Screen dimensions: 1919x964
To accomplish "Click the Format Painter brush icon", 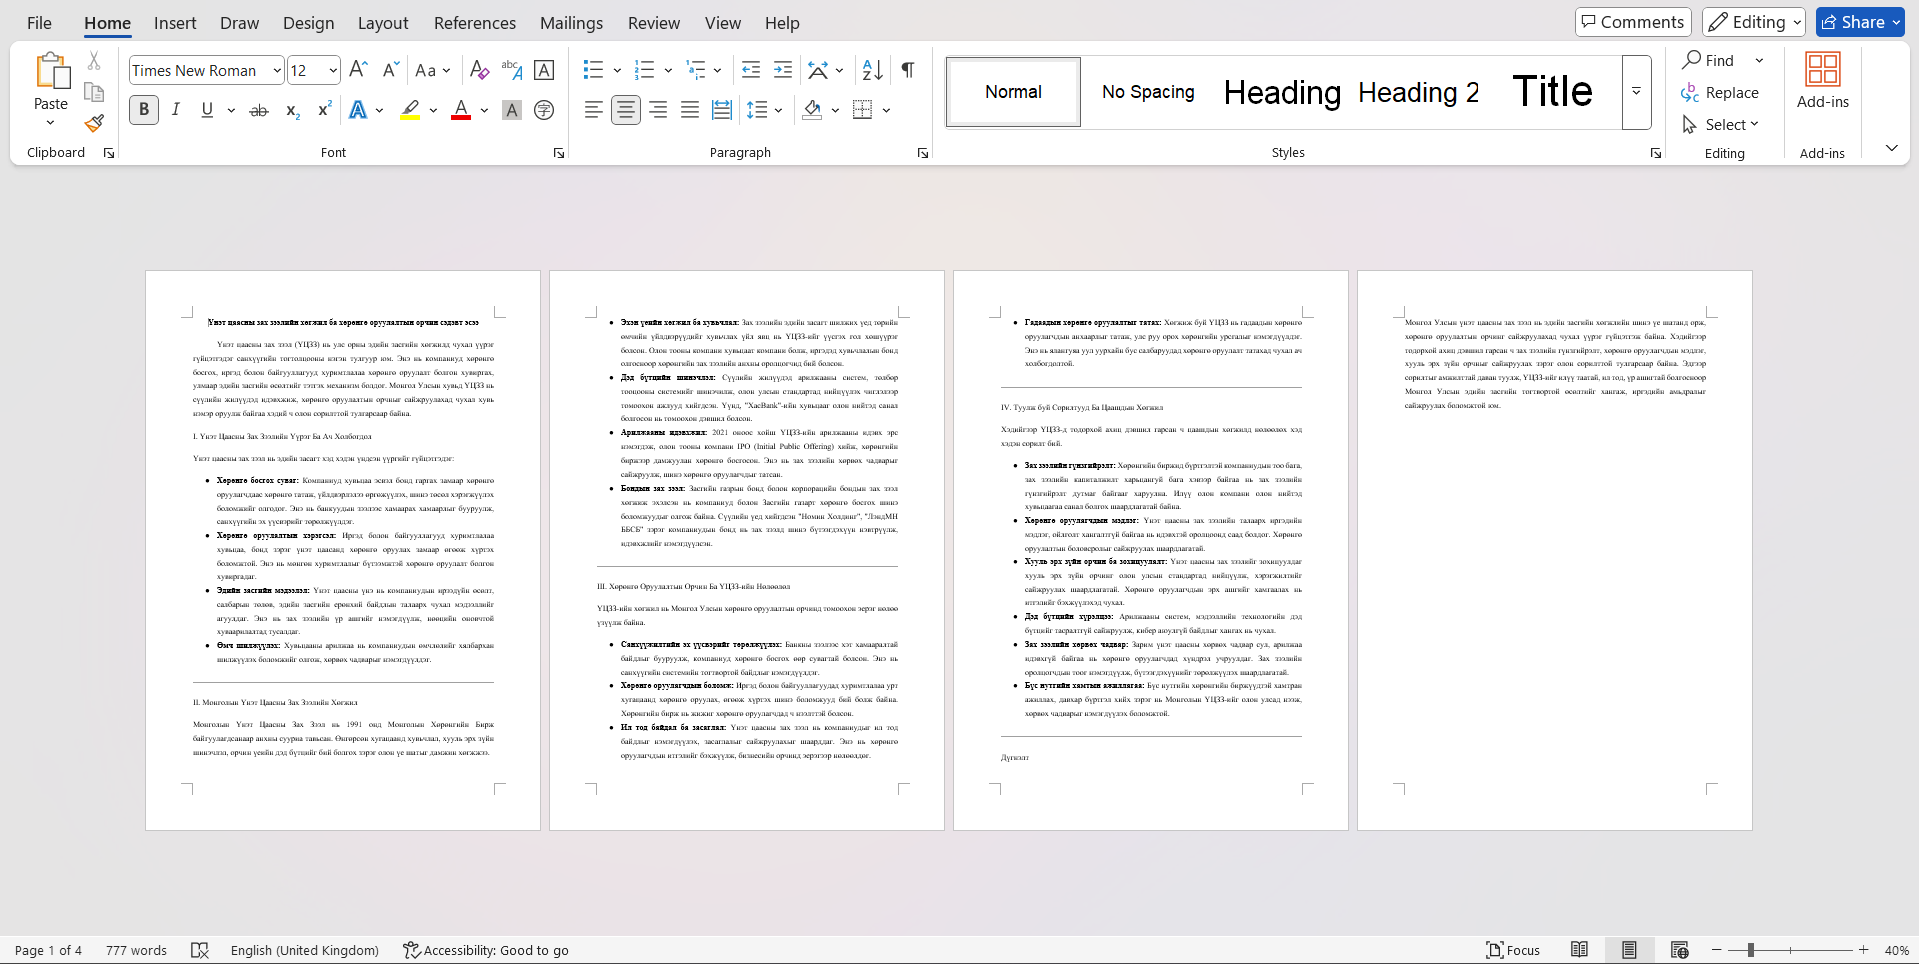I will coord(94,123).
